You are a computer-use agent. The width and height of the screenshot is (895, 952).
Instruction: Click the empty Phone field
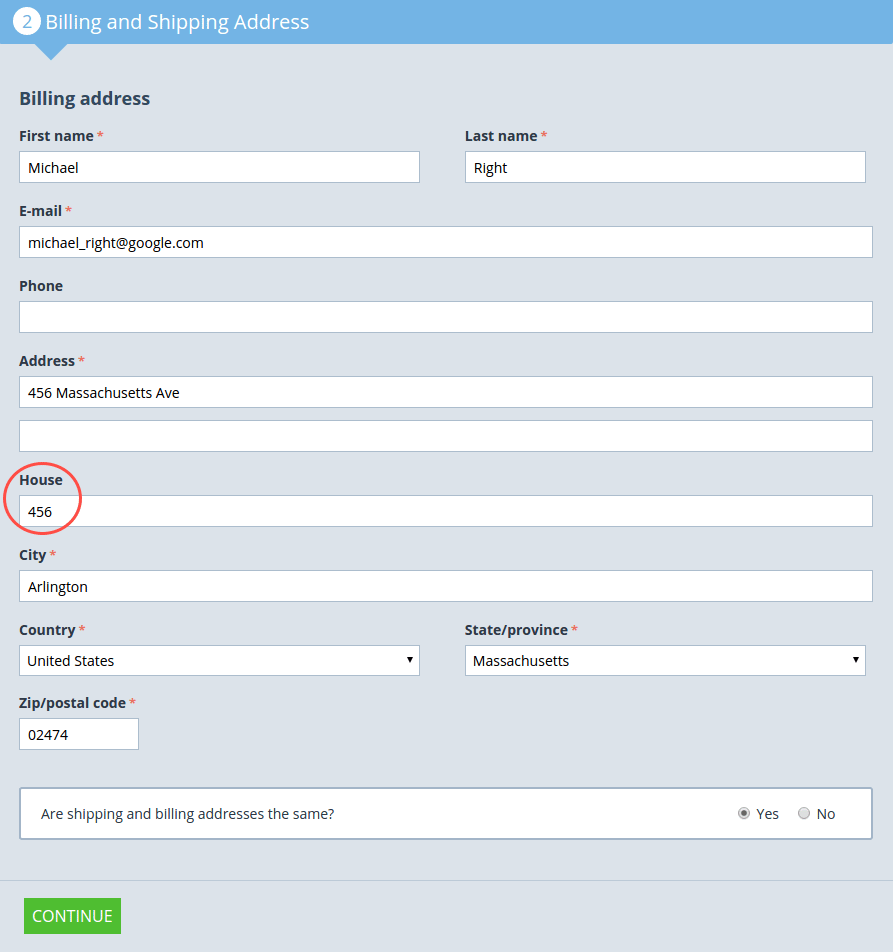(x=446, y=317)
